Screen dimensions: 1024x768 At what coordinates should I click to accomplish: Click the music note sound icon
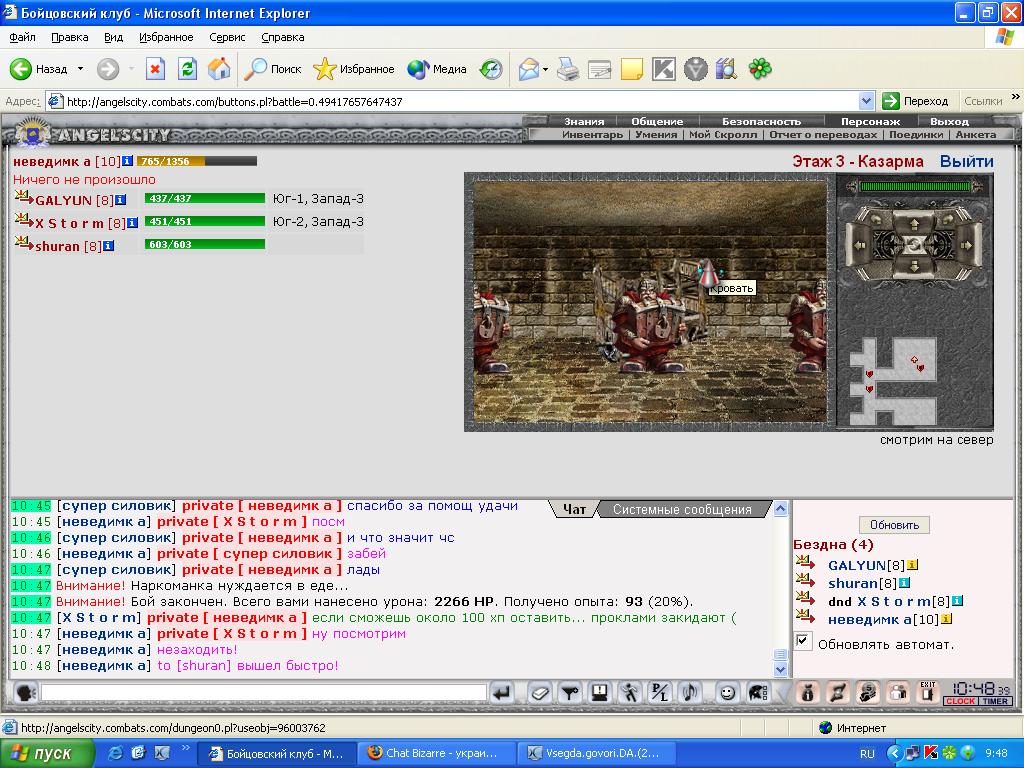pyautogui.click(x=690, y=693)
